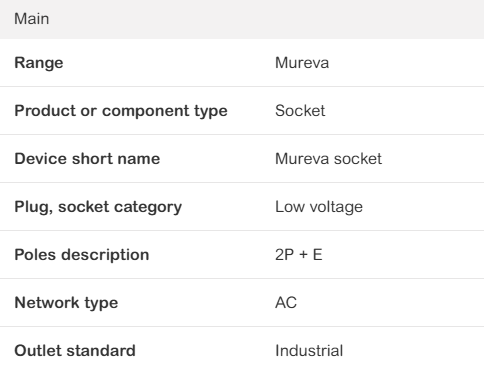
Task: Select the Device short name label
Action: [x=87, y=159]
